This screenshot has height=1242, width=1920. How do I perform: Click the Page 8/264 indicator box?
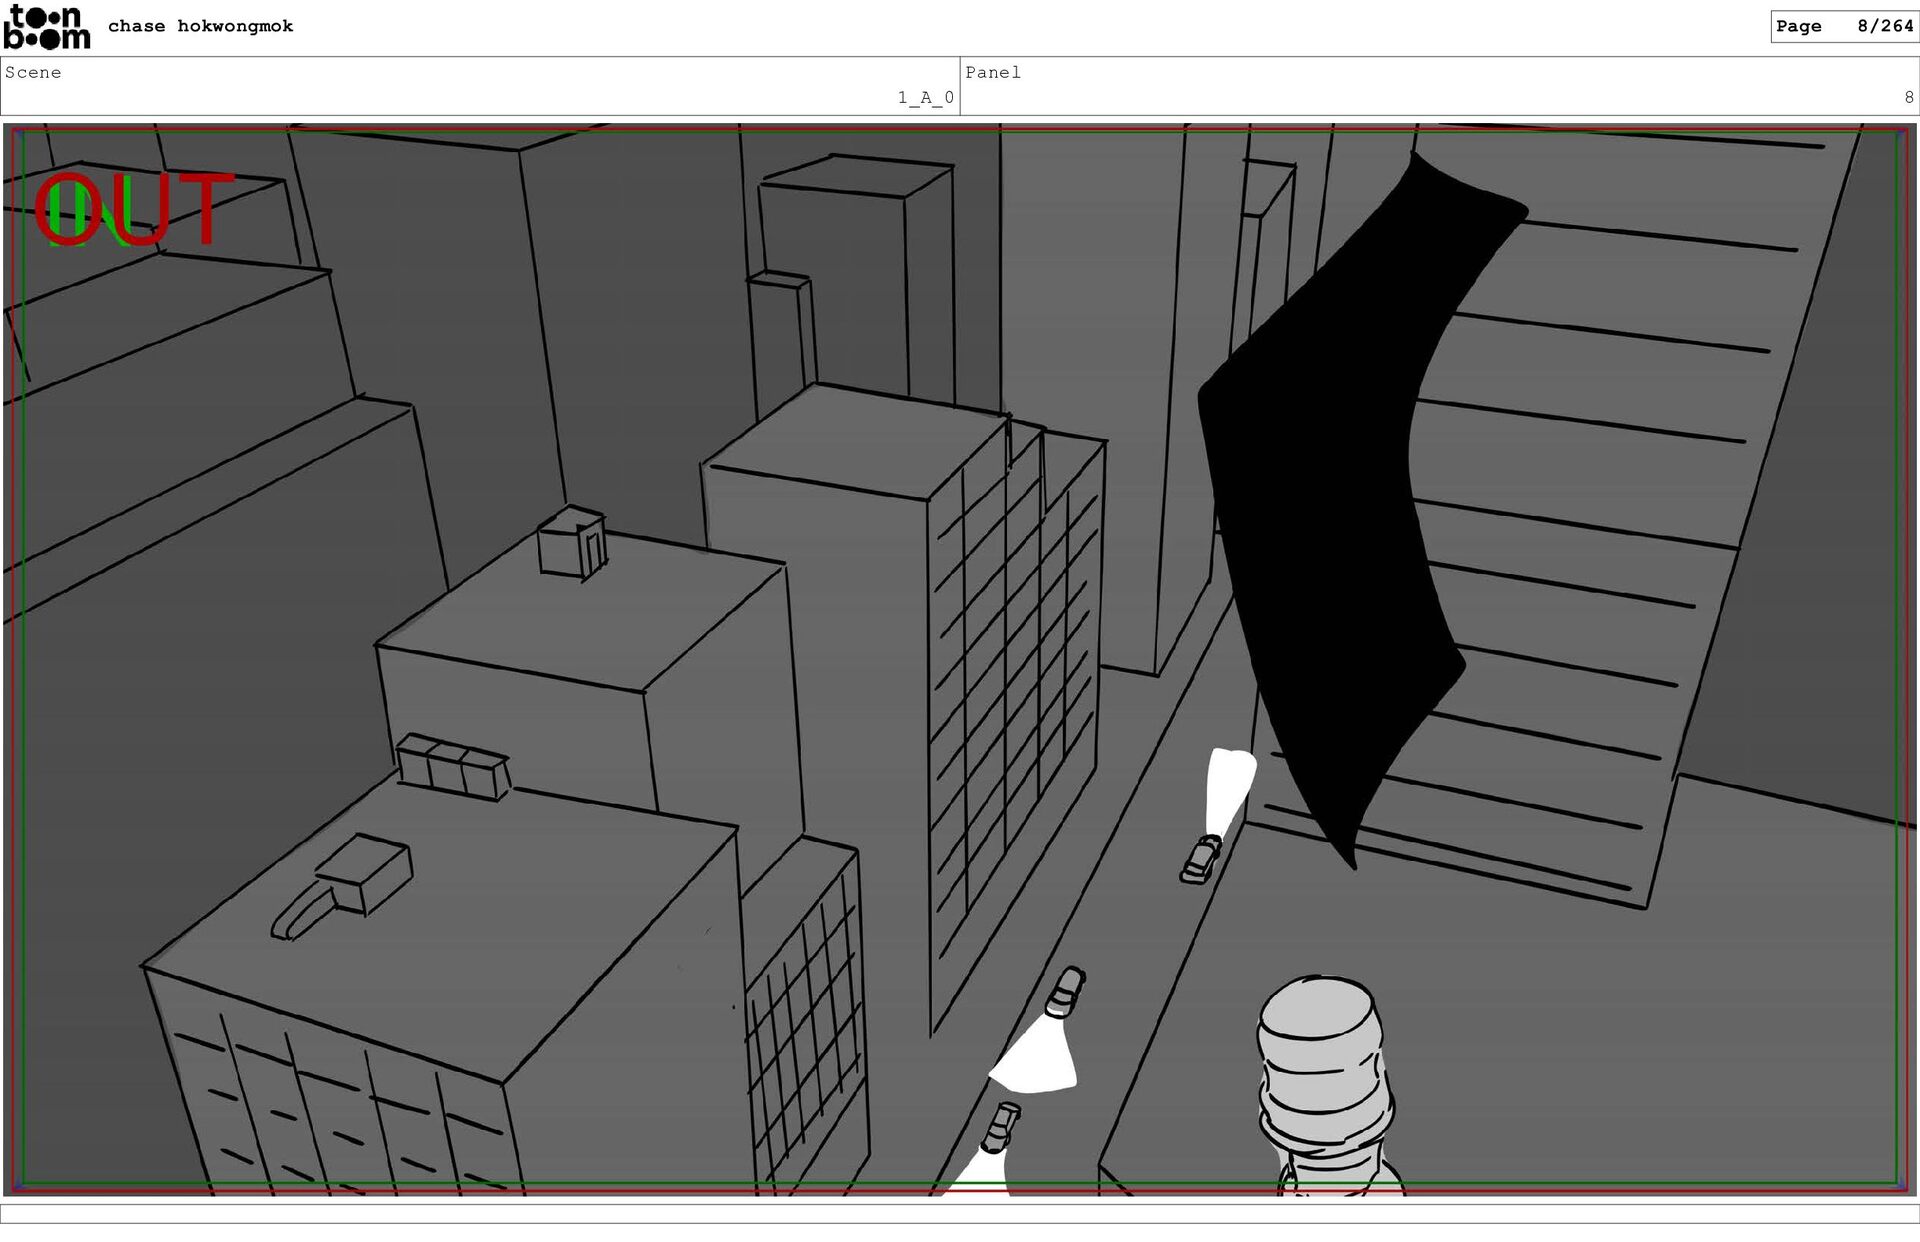pos(1843,27)
